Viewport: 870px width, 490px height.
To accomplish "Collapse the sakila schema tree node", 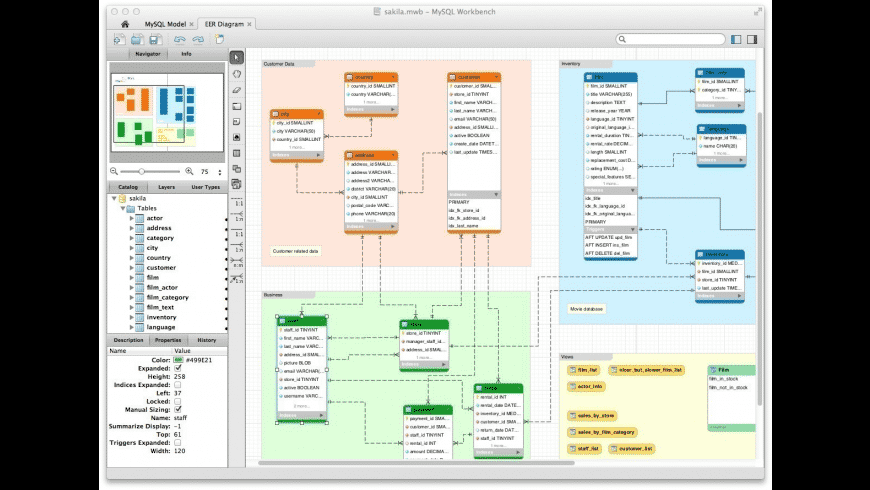I will pyautogui.click(x=114, y=198).
